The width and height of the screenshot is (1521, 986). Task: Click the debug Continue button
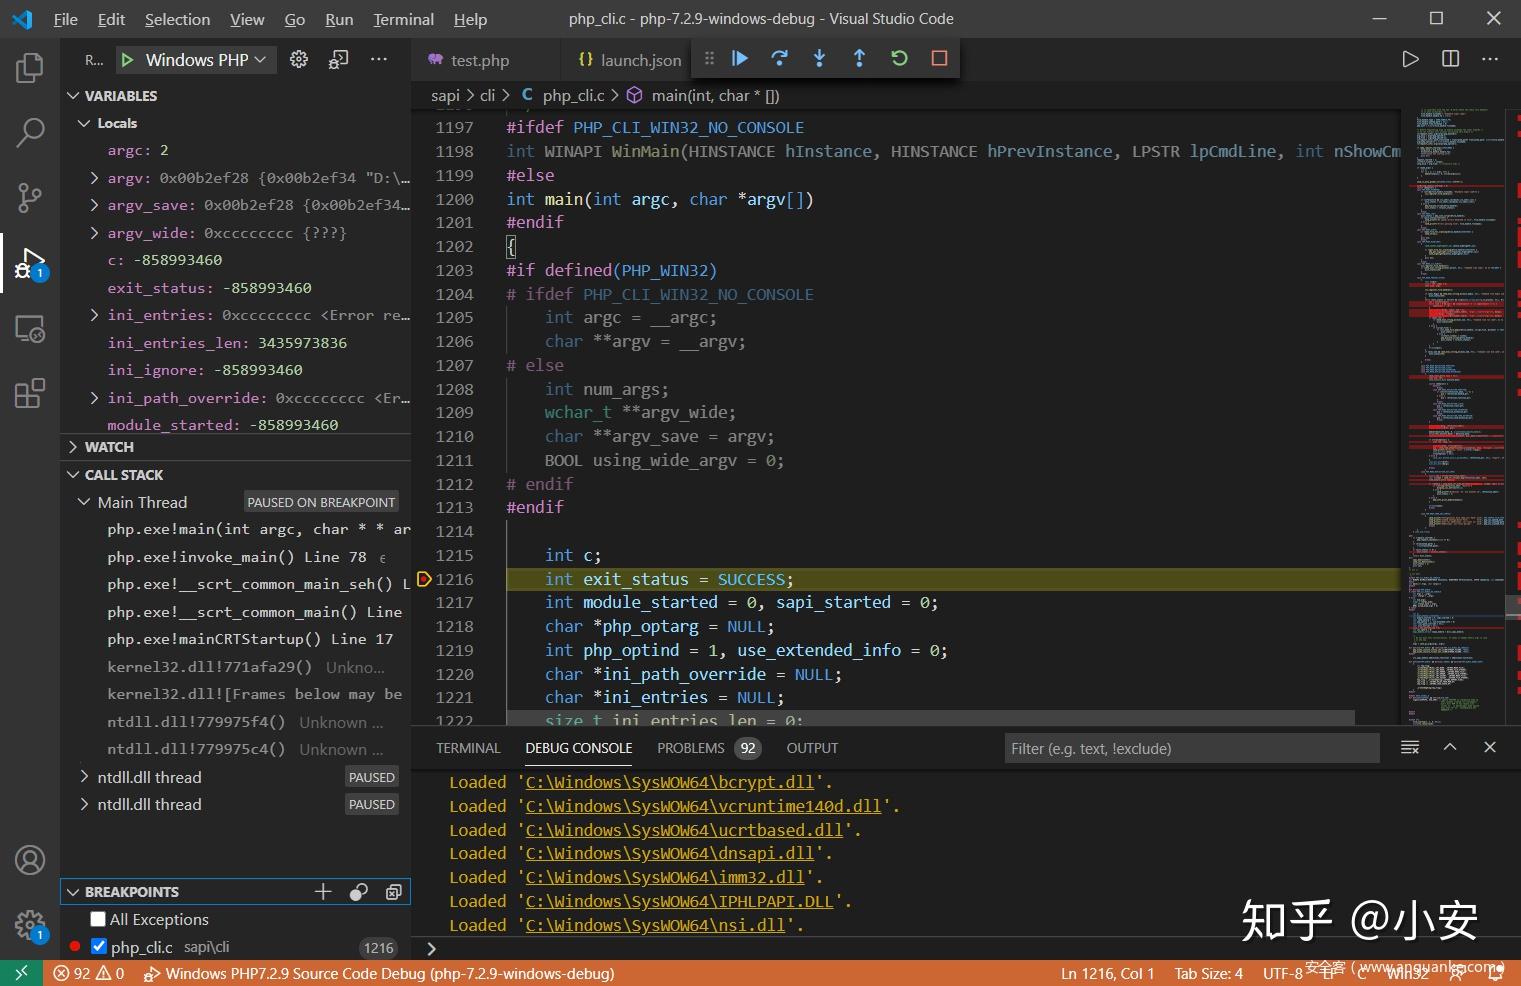point(740,59)
